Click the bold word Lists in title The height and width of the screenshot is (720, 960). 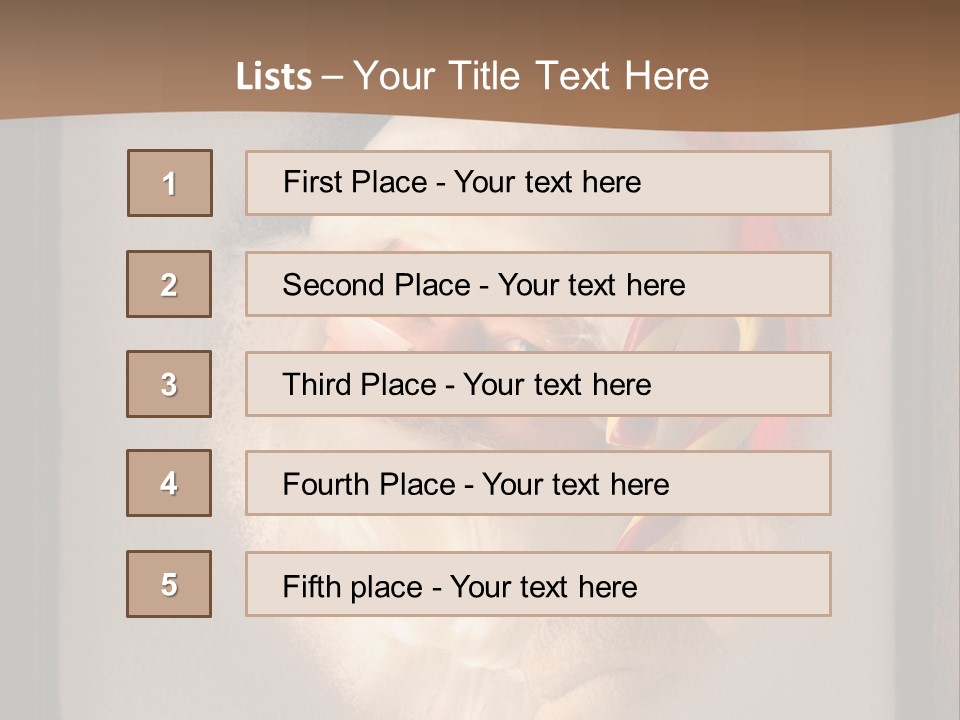(273, 77)
